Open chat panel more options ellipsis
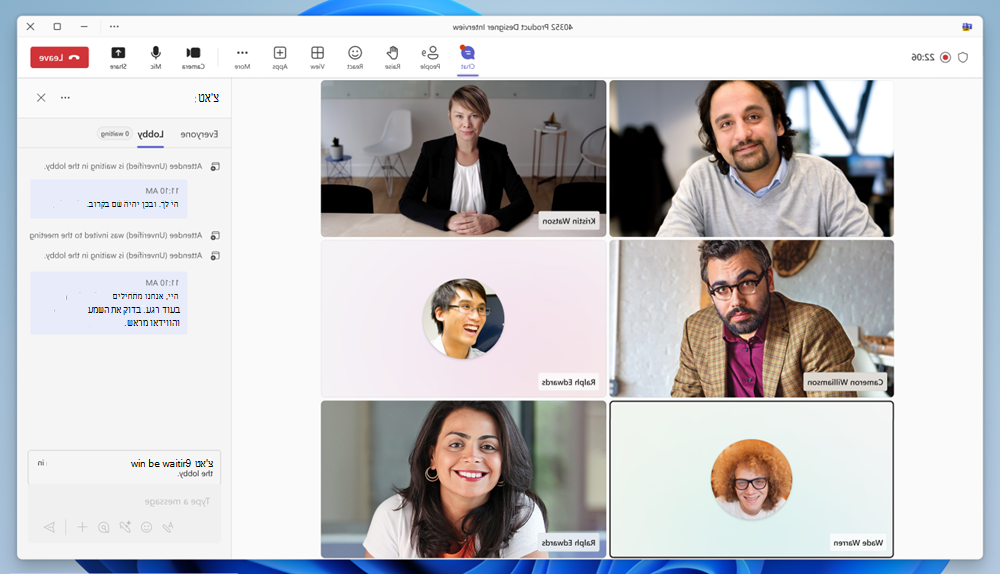Image resolution: width=1000 pixels, height=574 pixels. (x=65, y=98)
